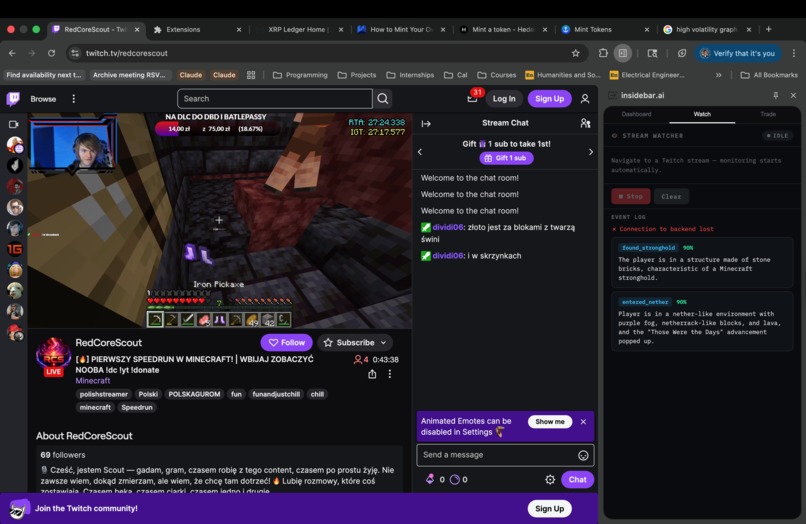Screen dimensions: 806x524
Task: Open the Programming bookmarks folder
Action: 300,75
